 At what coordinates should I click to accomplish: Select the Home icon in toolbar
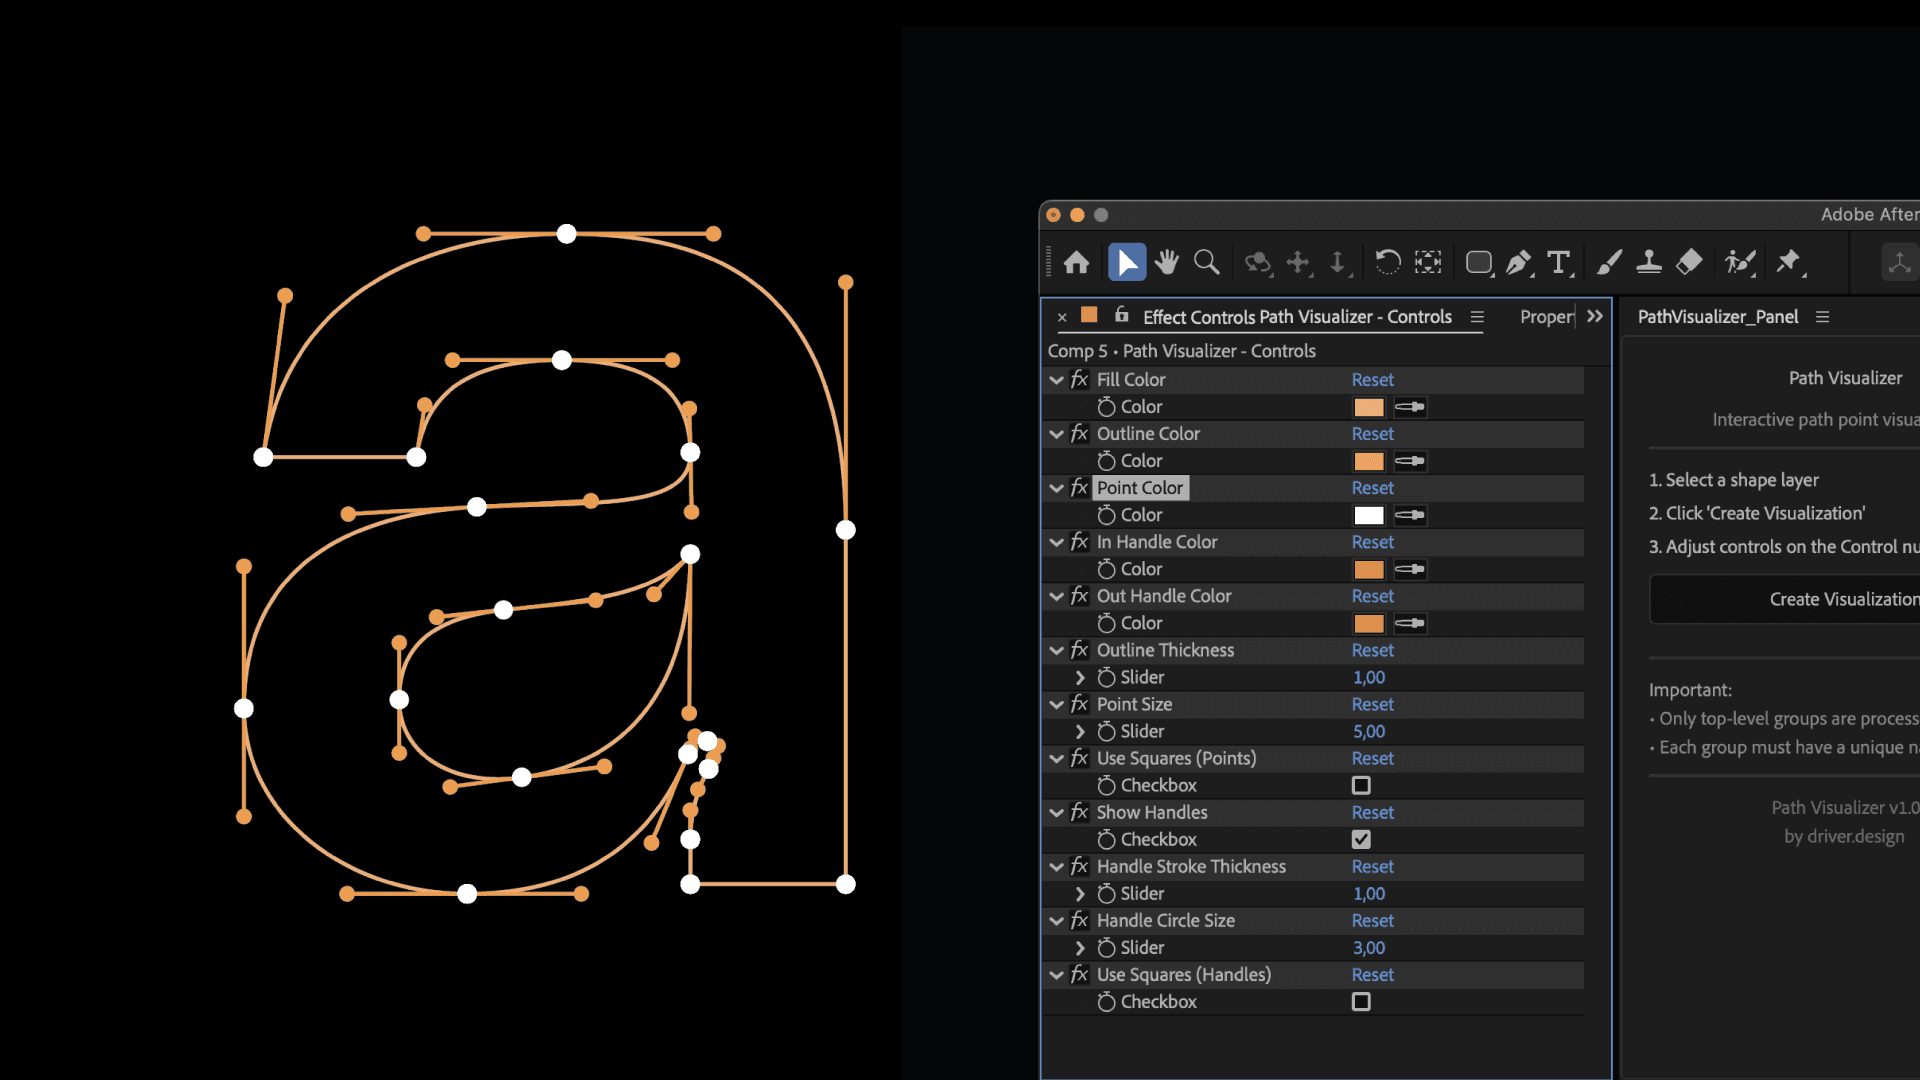coord(1077,263)
